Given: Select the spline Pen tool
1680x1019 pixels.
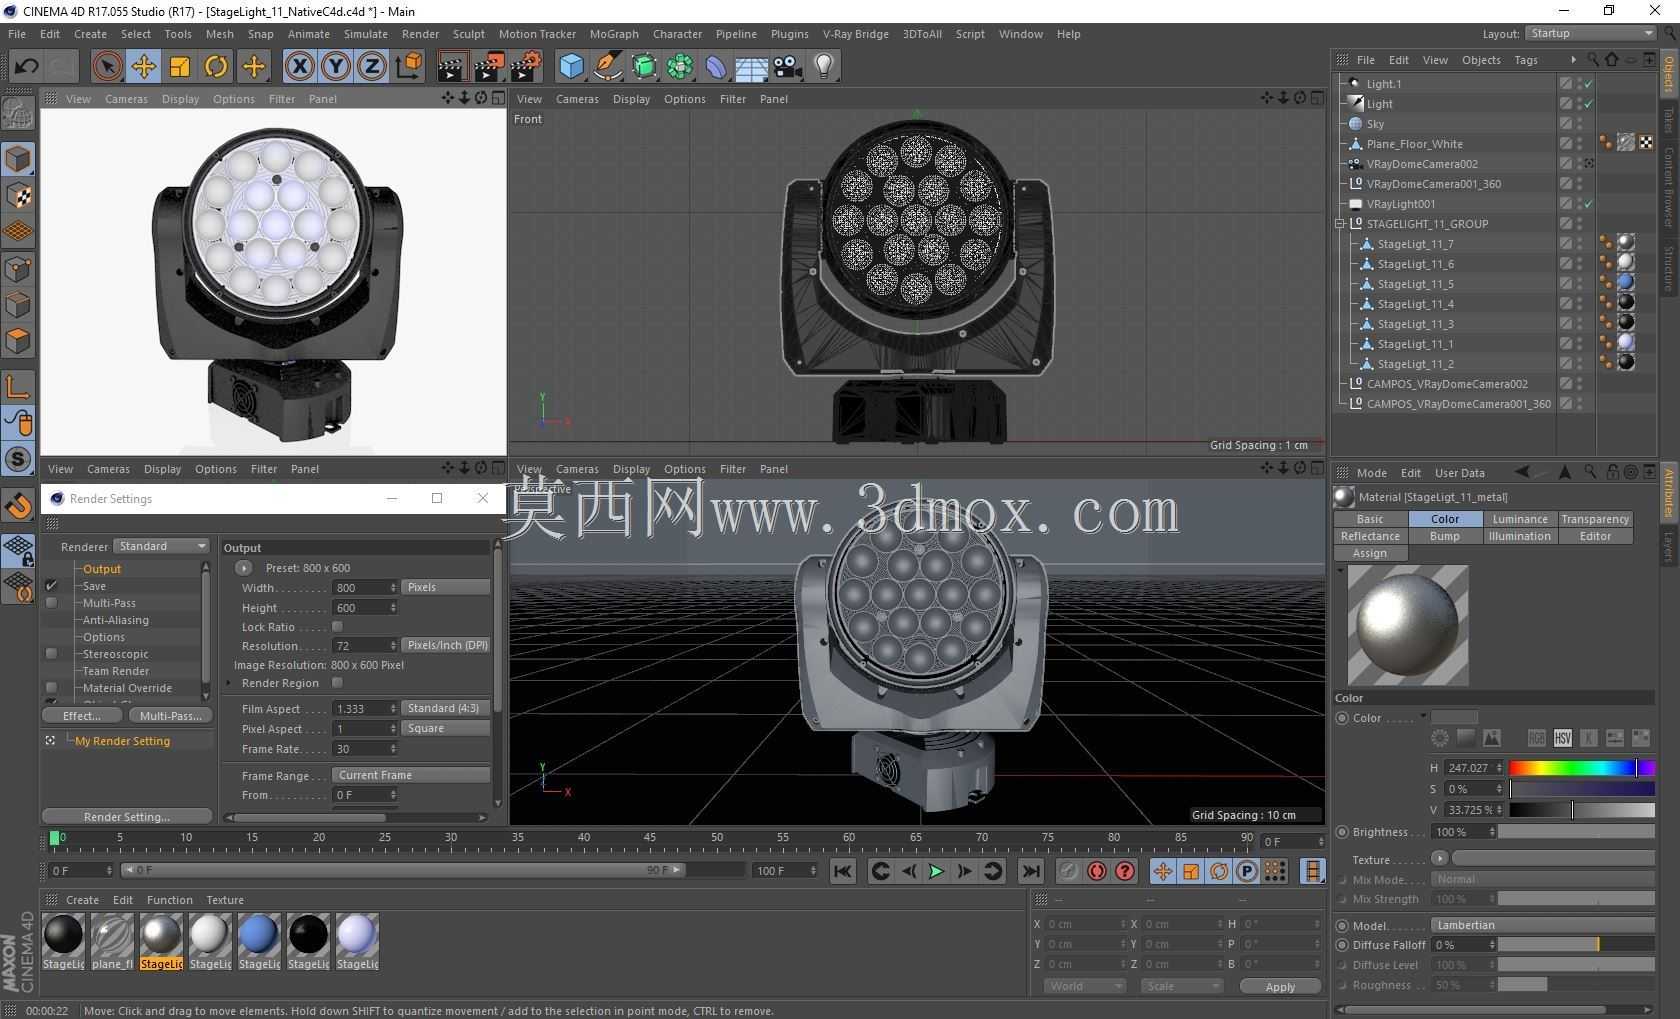Looking at the screenshot, I should tap(607, 67).
